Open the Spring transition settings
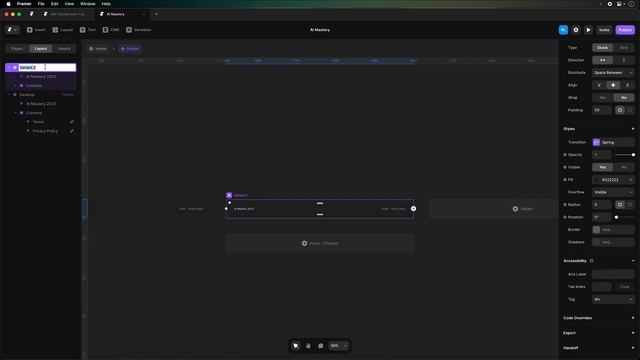Screen dimensions: 640x360 pos(613,142)
